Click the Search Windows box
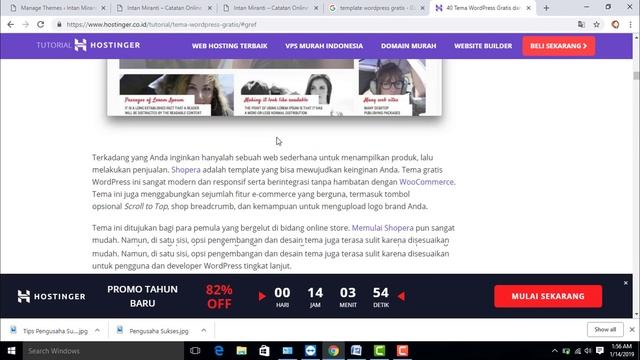 click(x=104, y=351)
